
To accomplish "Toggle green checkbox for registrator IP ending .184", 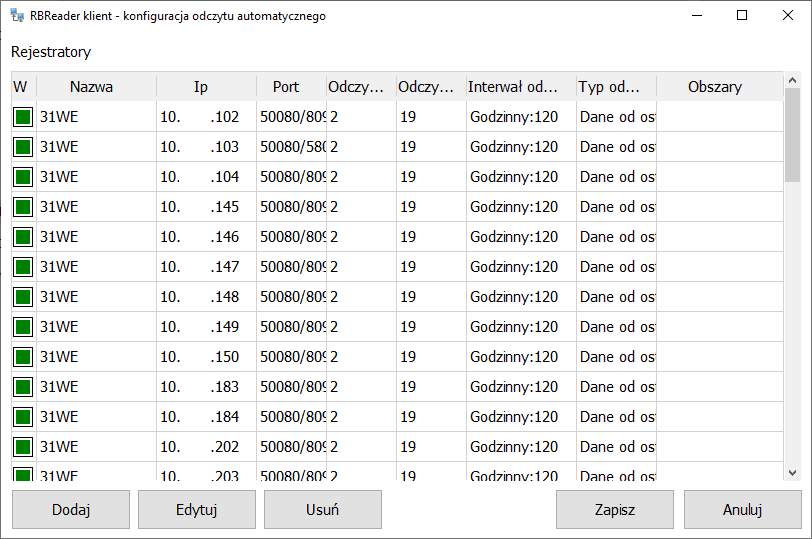I will pos(23,417).
